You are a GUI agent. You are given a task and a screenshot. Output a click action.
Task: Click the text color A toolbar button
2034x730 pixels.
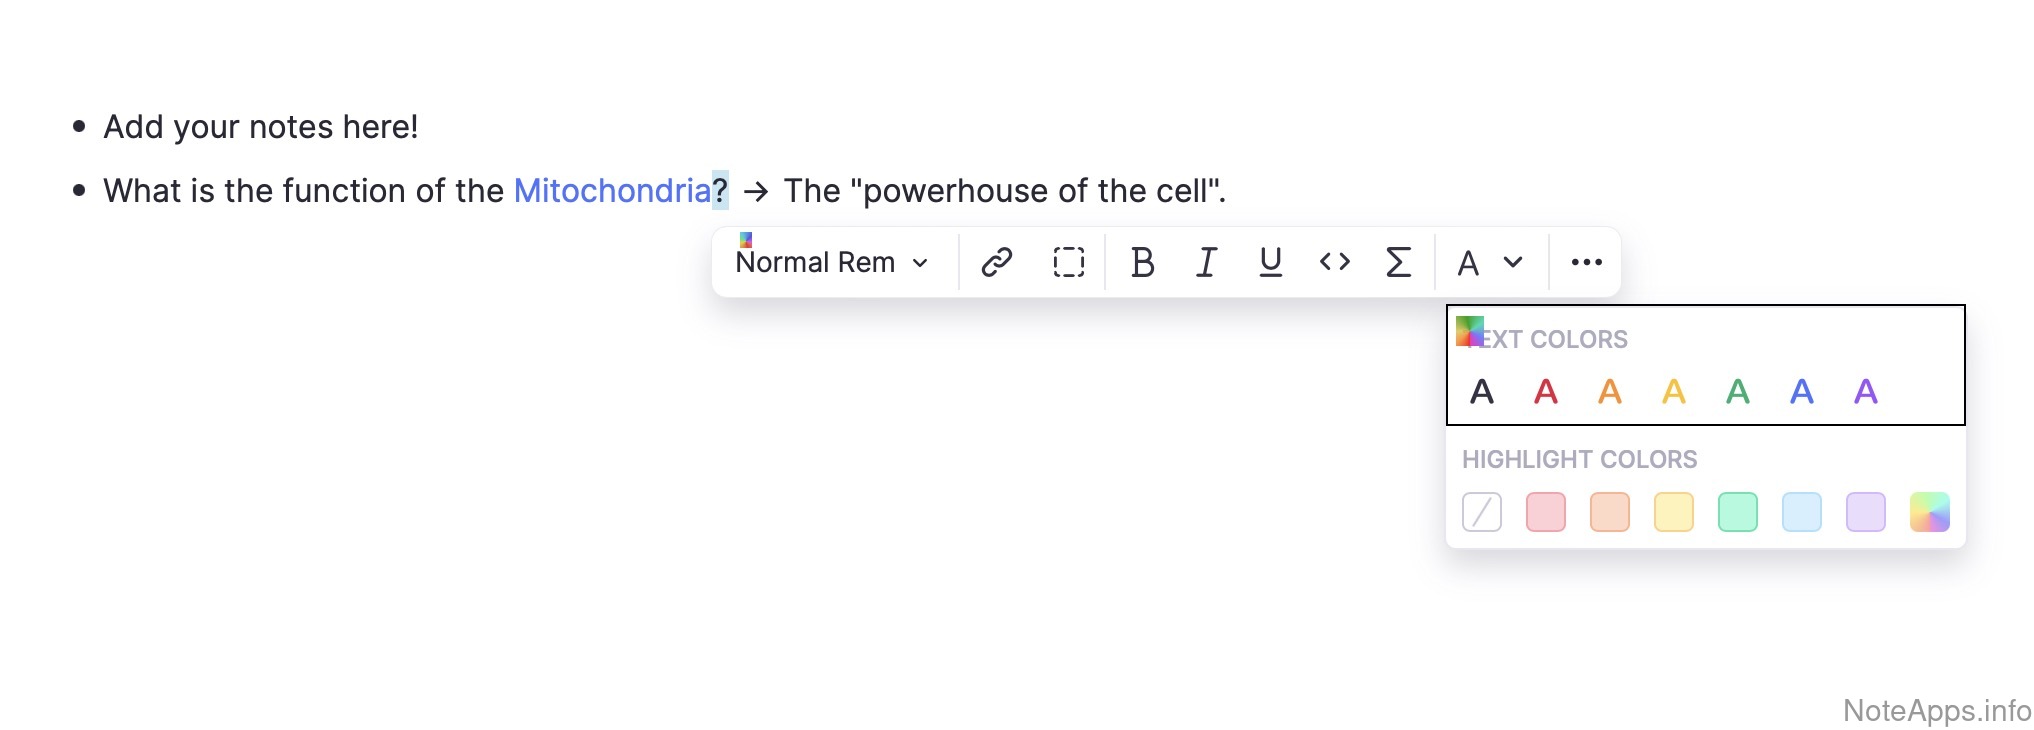(x=1468, y=263)
